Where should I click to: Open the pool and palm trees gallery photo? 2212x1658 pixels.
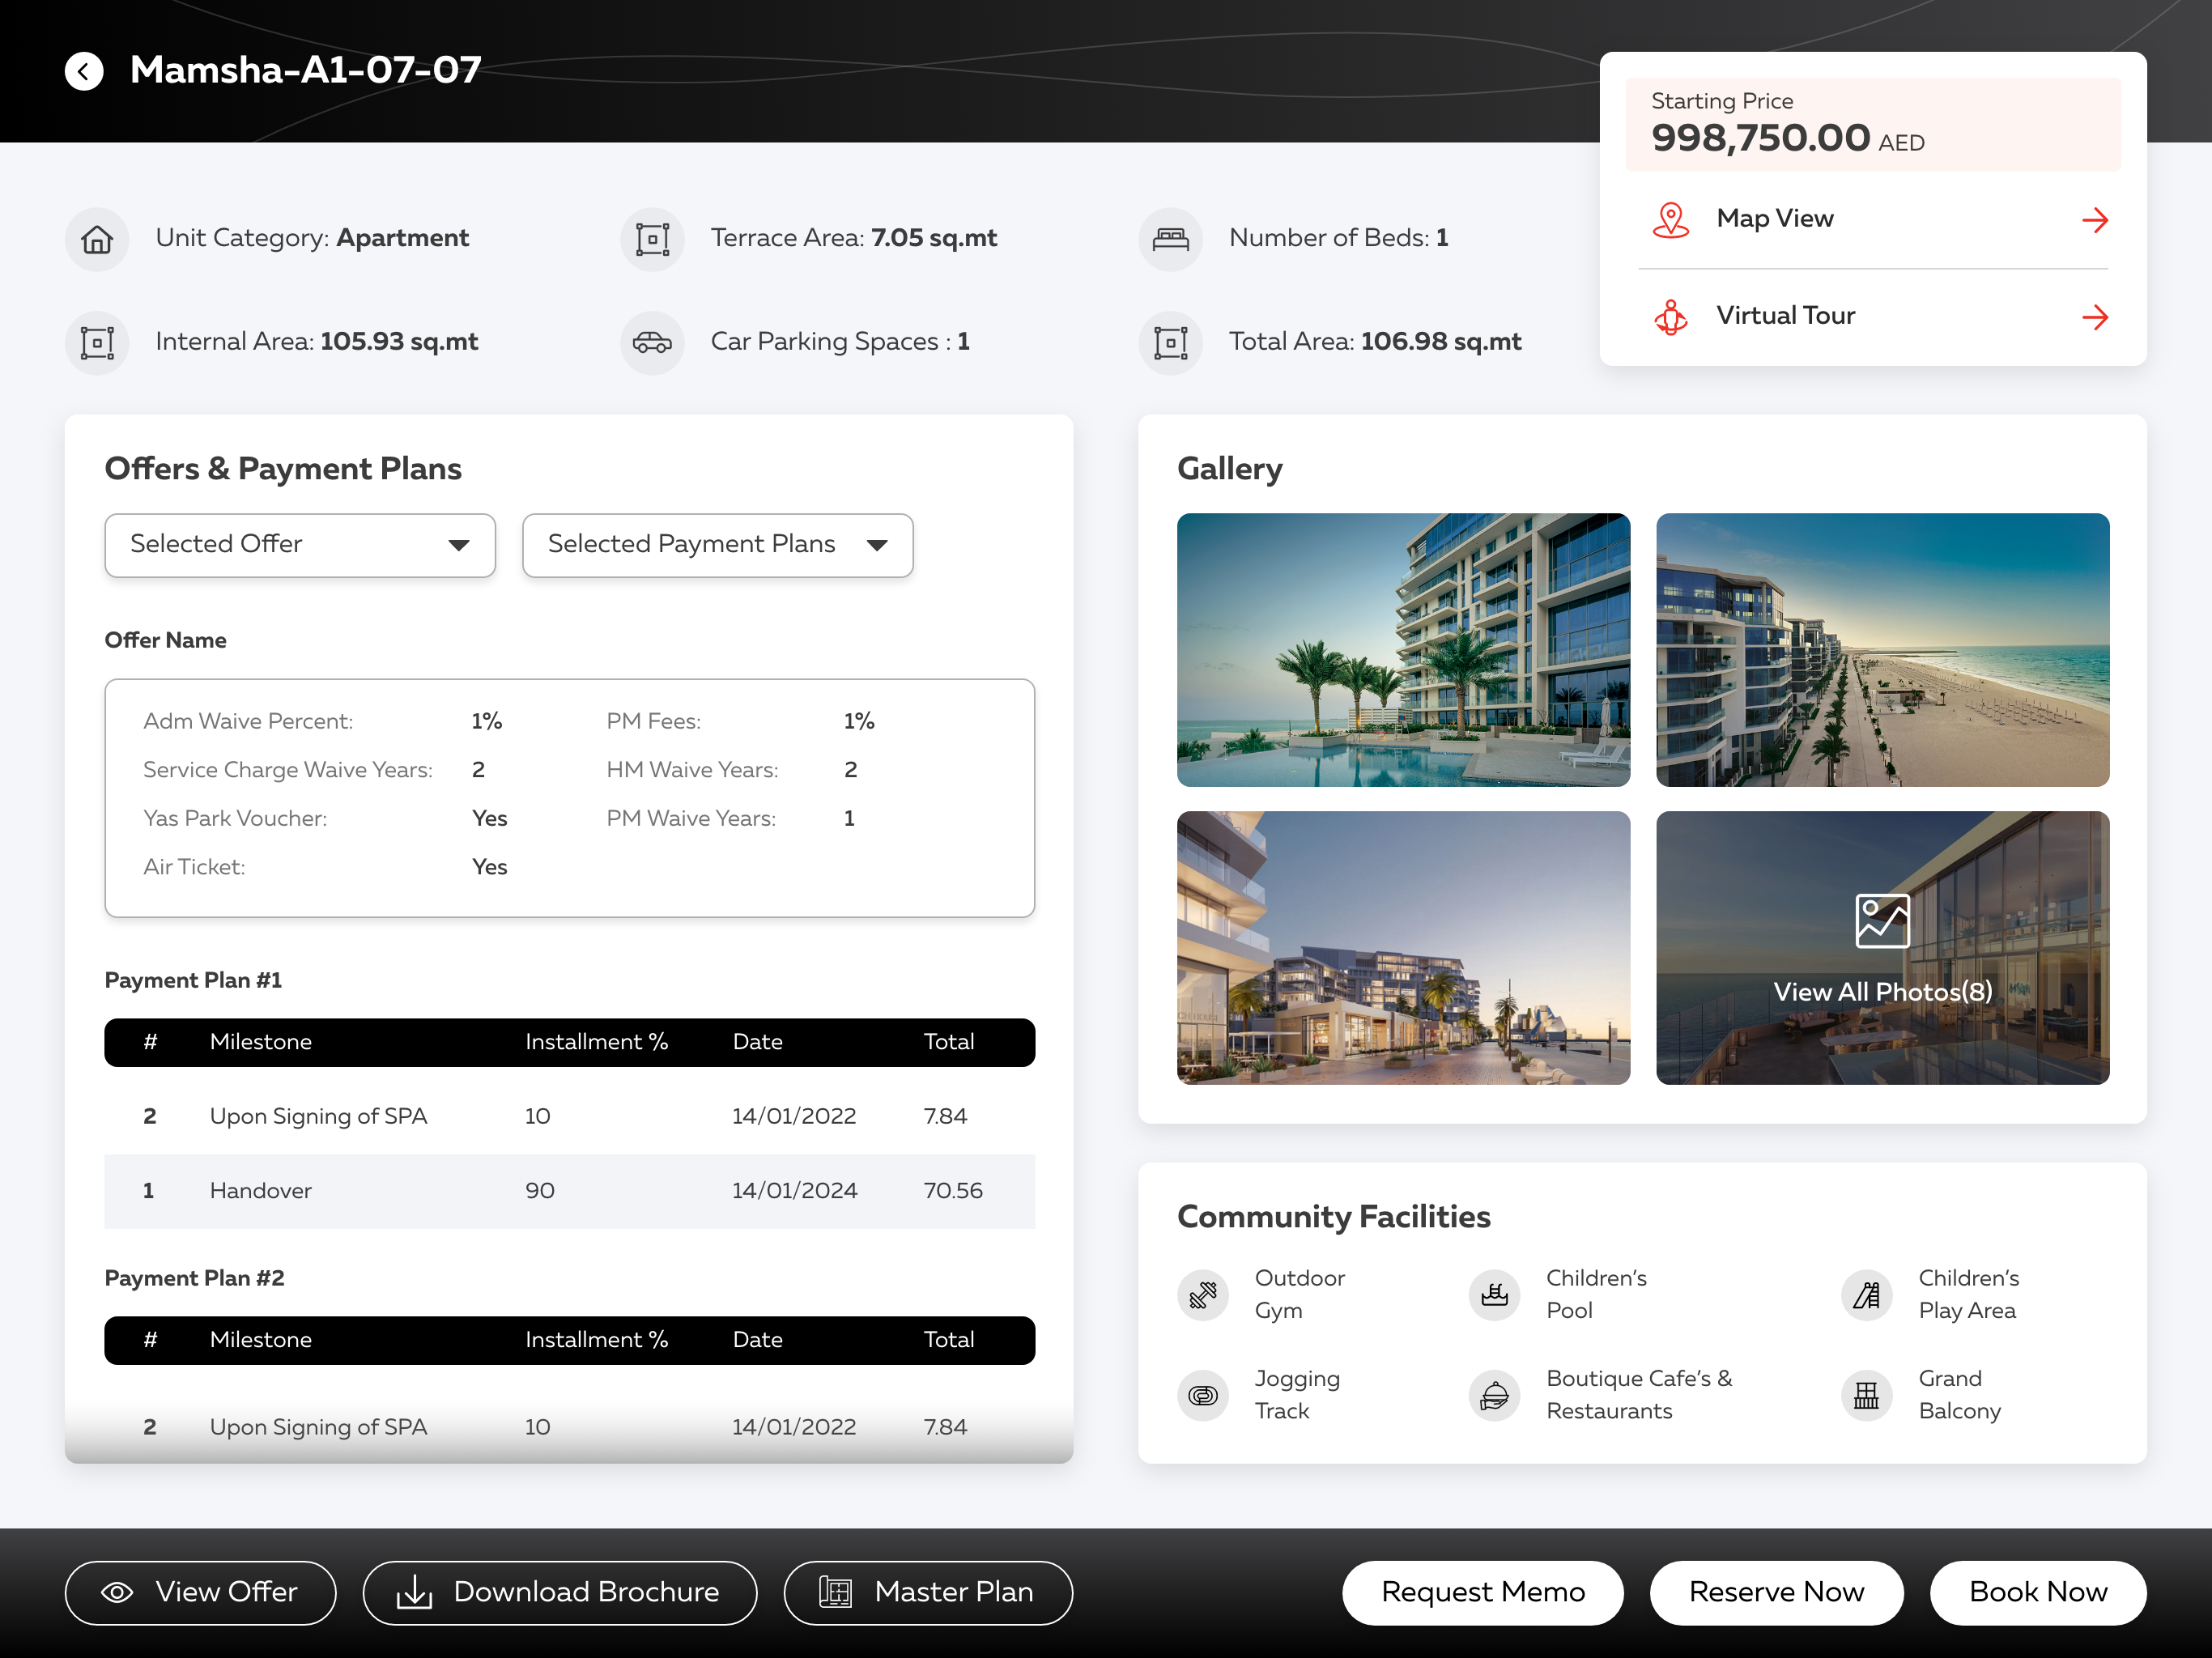(1403, 650)
